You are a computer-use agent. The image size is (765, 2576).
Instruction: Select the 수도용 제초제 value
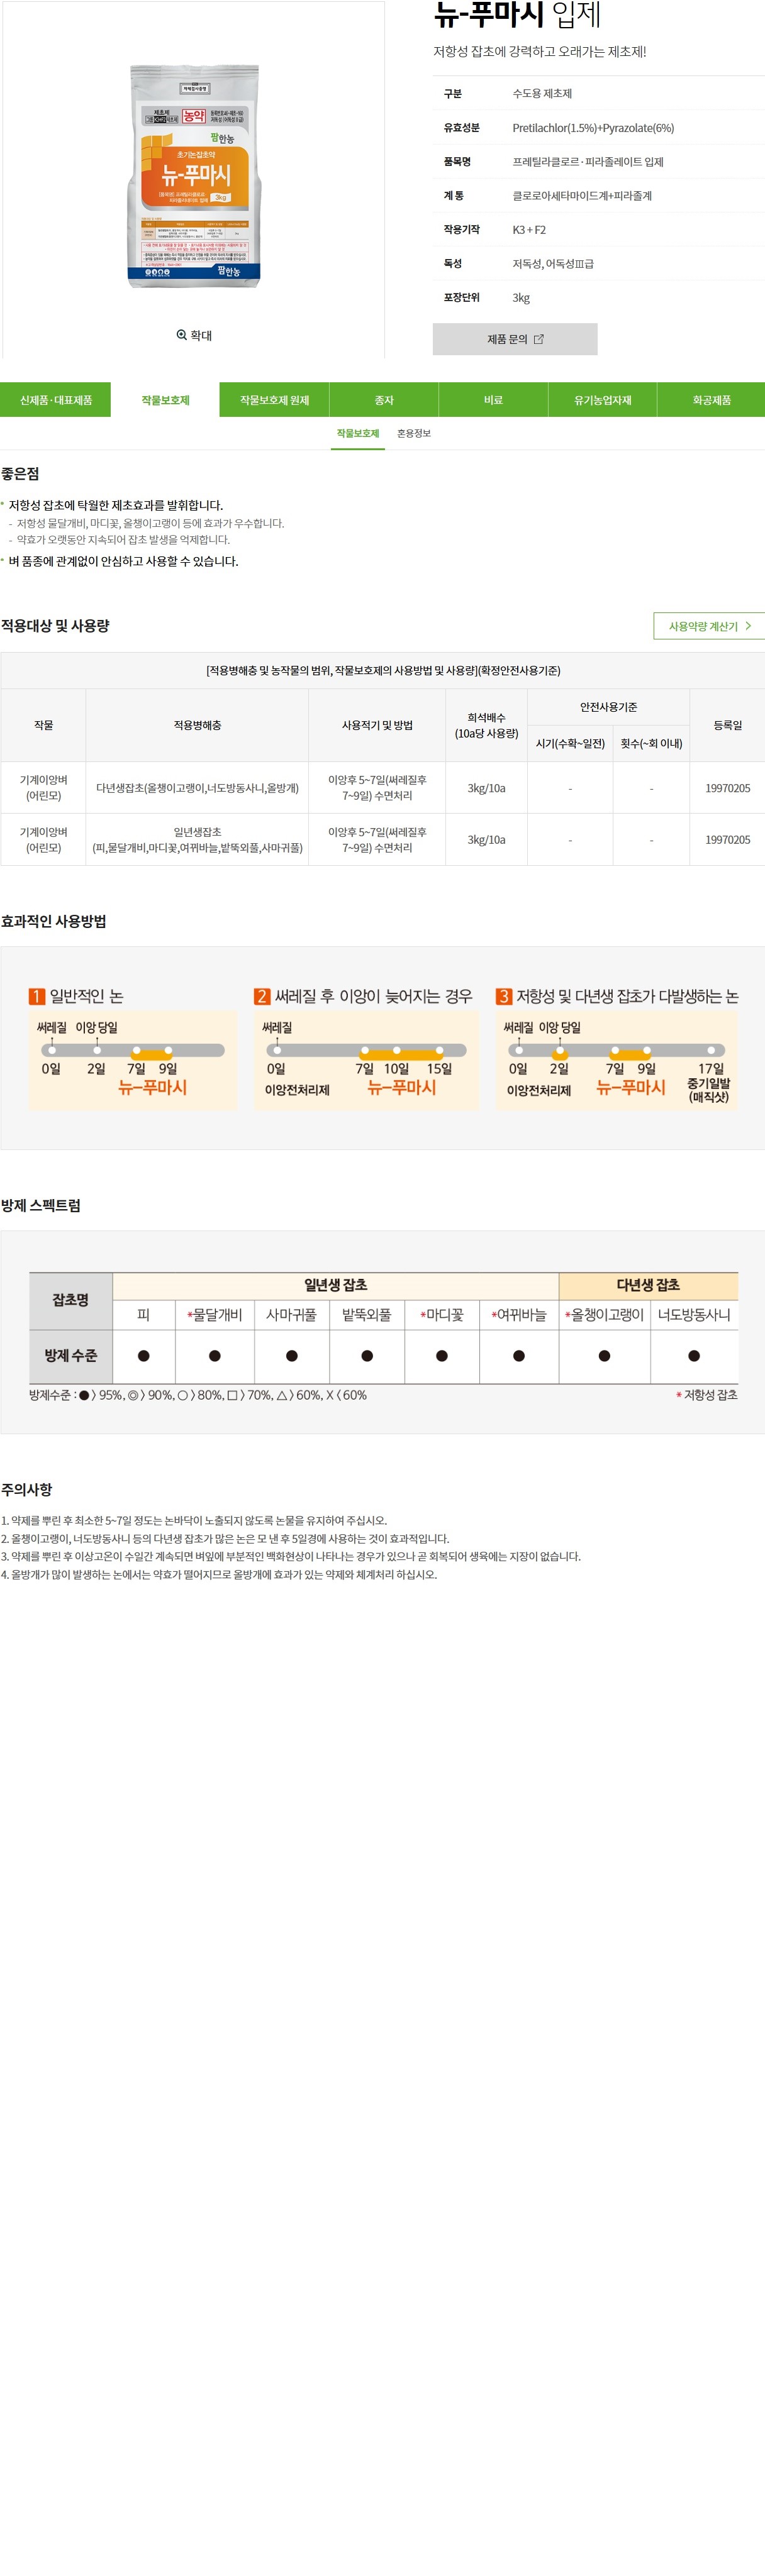tap(542, 94)
